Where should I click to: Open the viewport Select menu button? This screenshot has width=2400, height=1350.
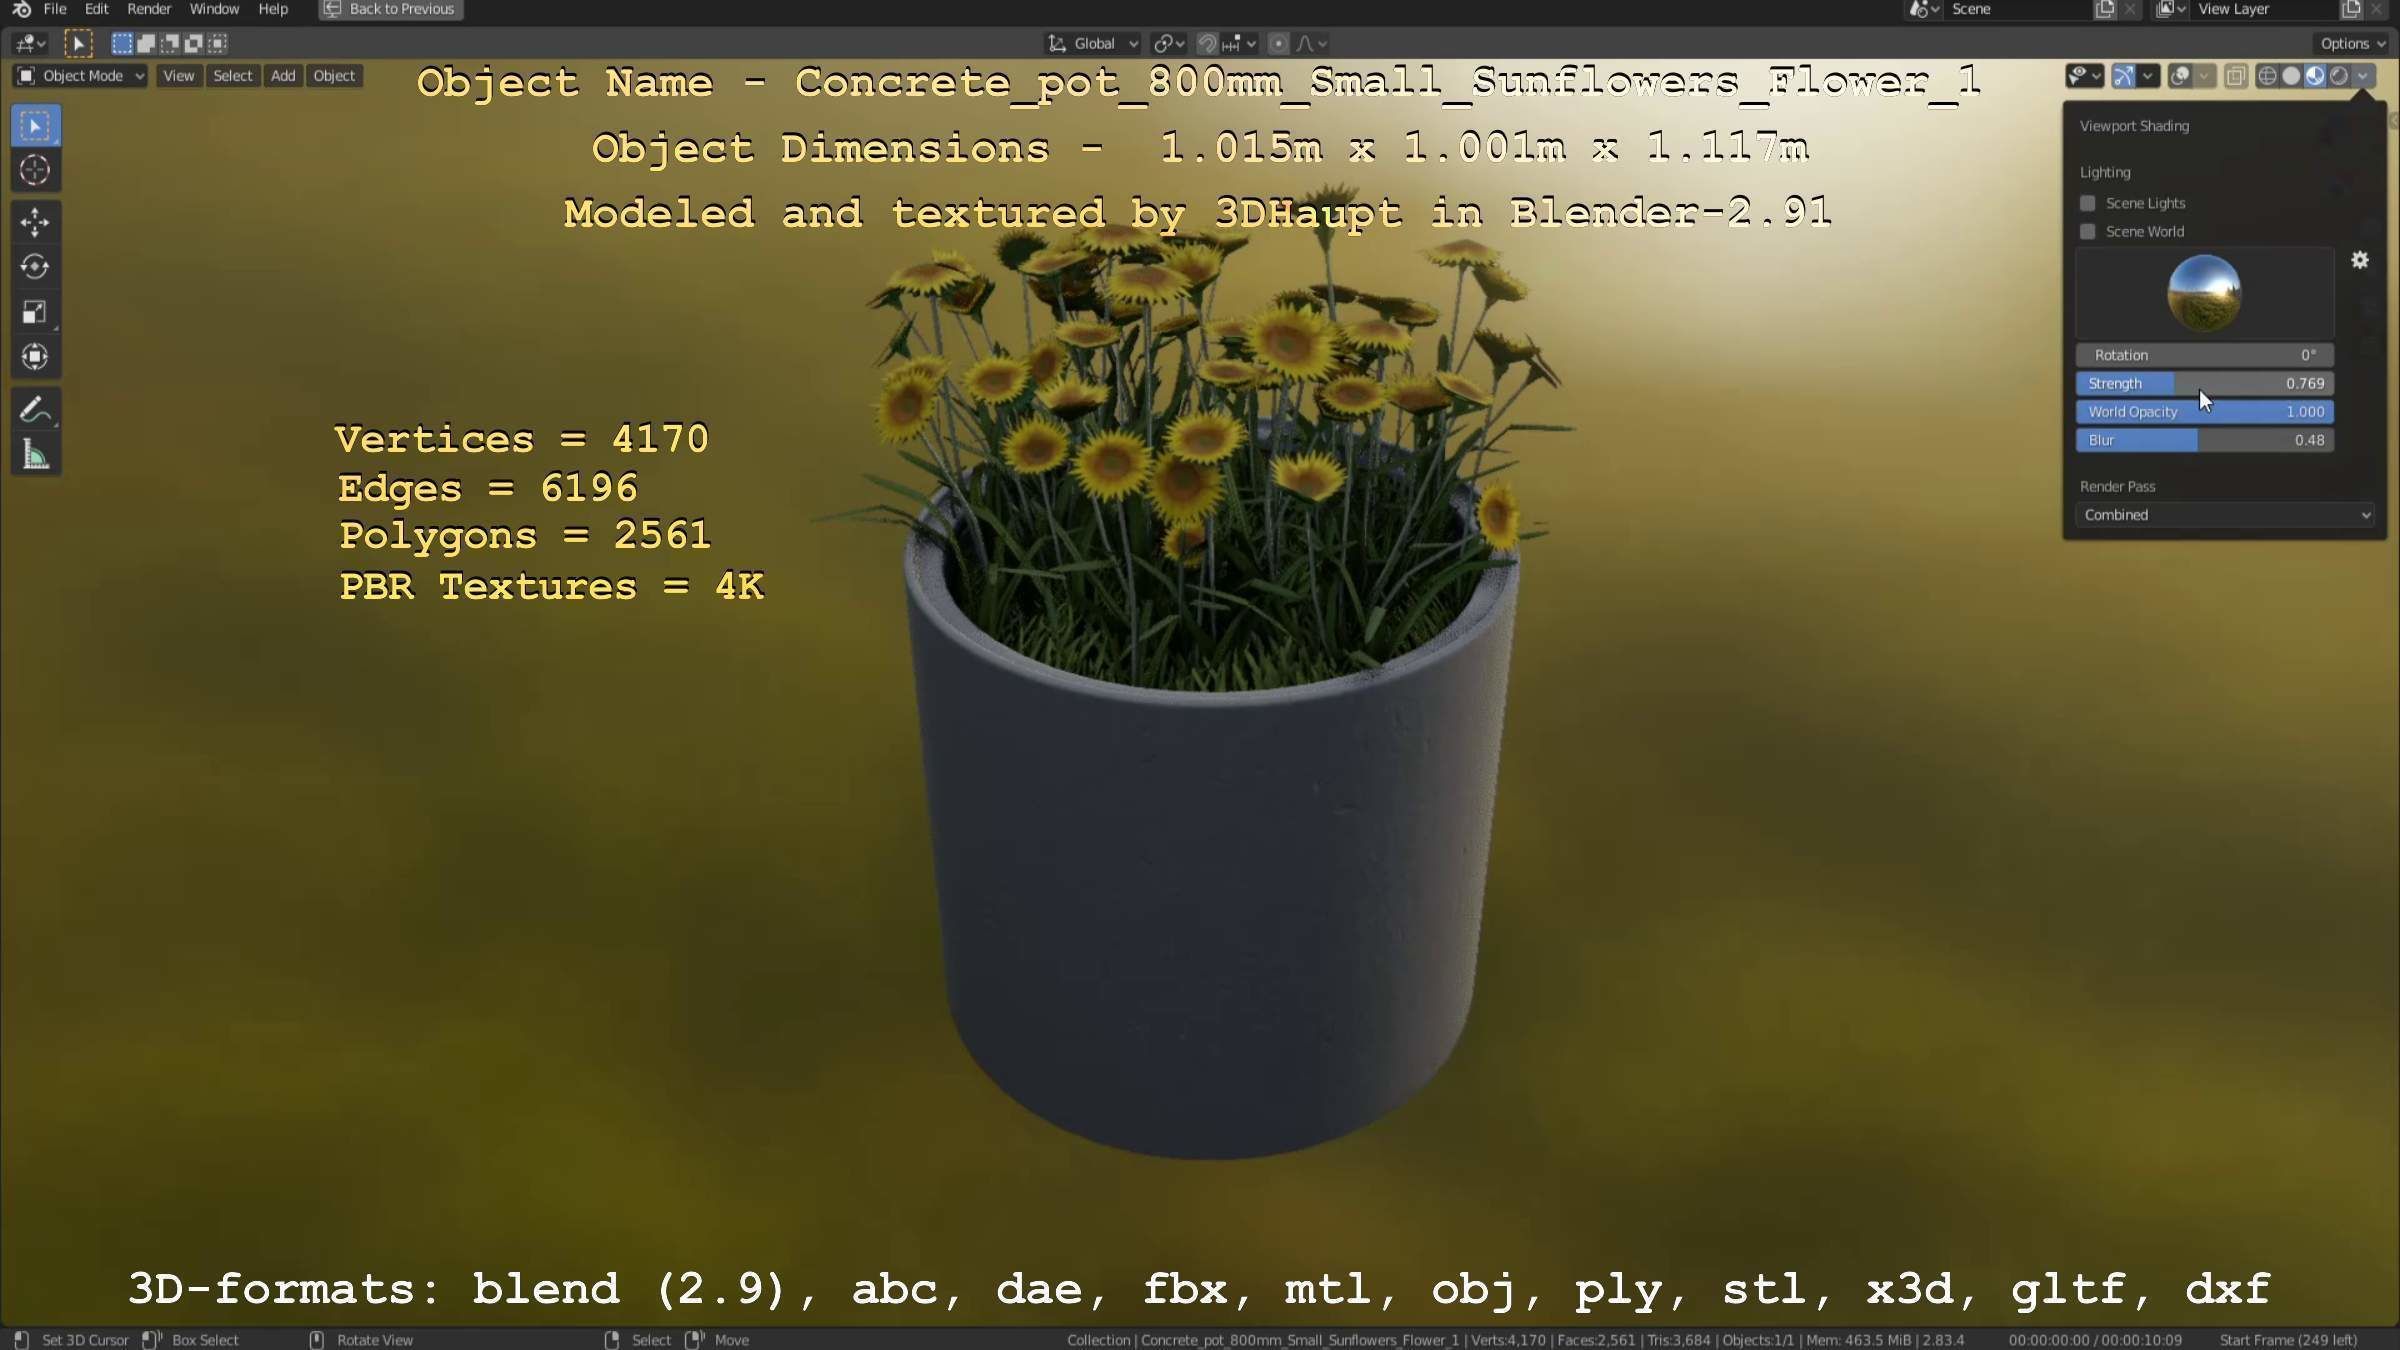click(x=232, y=76)
